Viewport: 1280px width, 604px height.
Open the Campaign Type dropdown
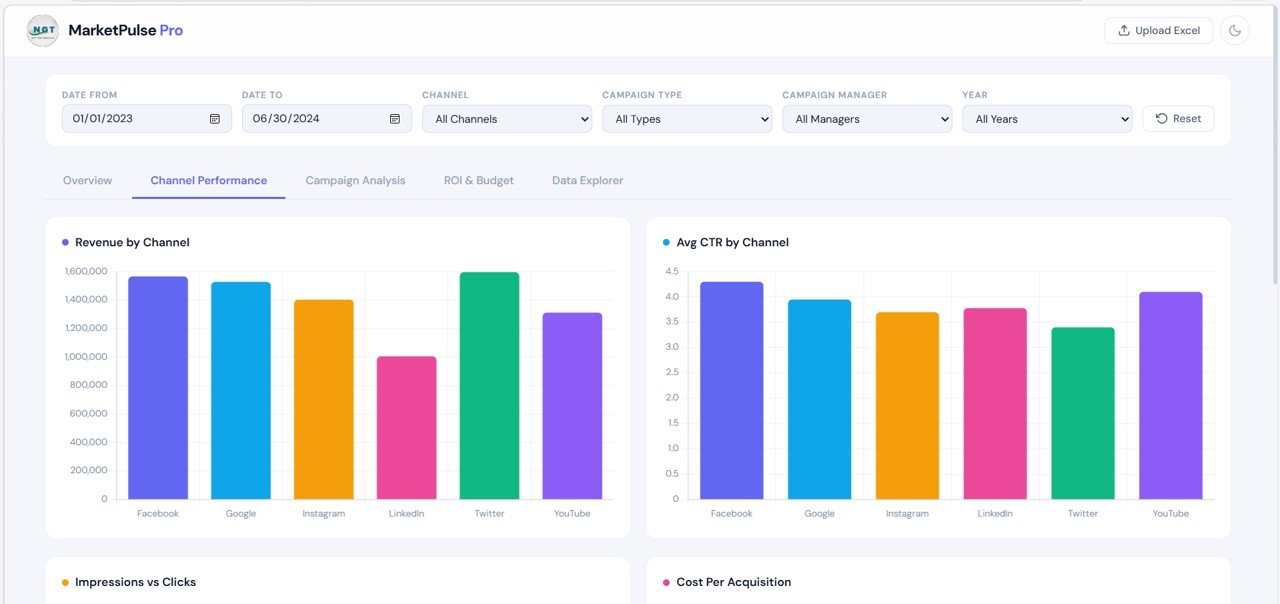click(686, 118)
